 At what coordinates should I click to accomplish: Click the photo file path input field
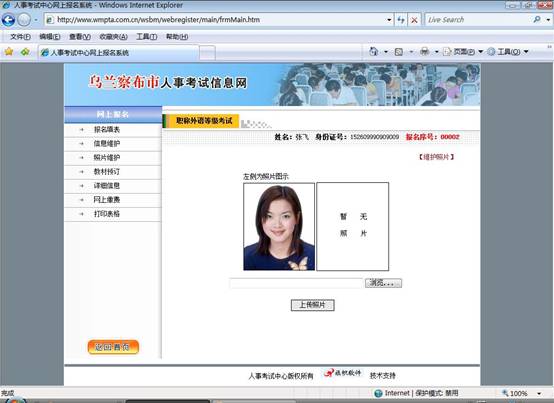click(296, 283)
